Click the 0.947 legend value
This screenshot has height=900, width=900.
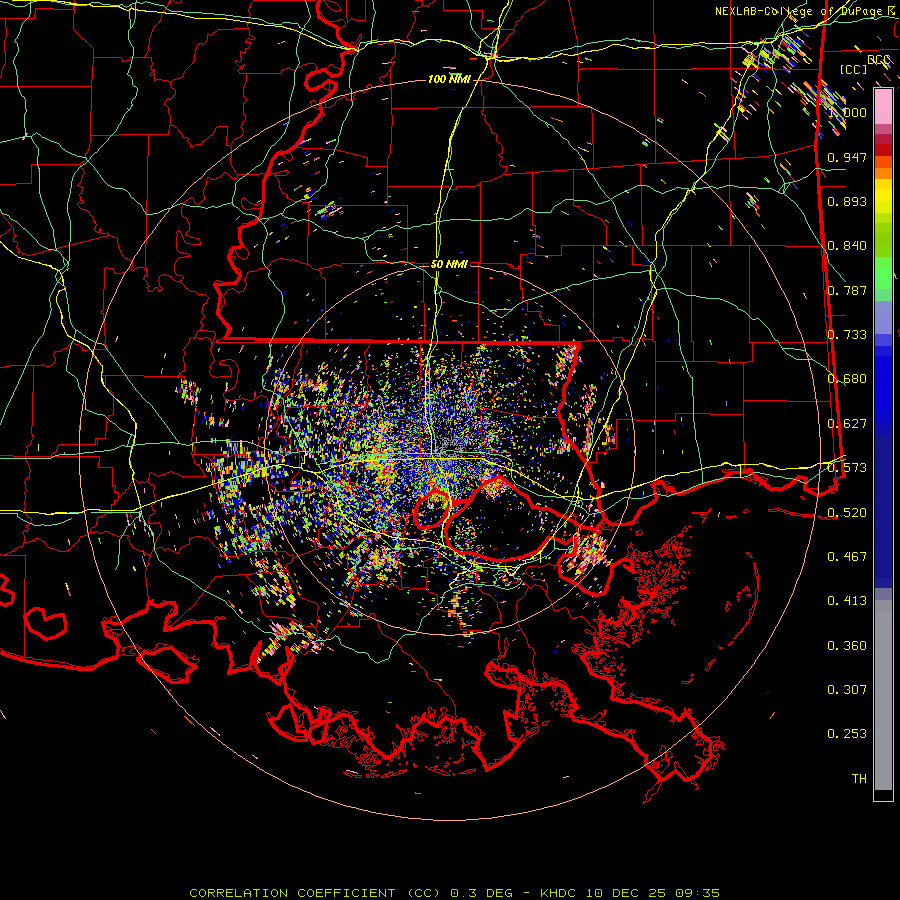click(x=847, y=157)
